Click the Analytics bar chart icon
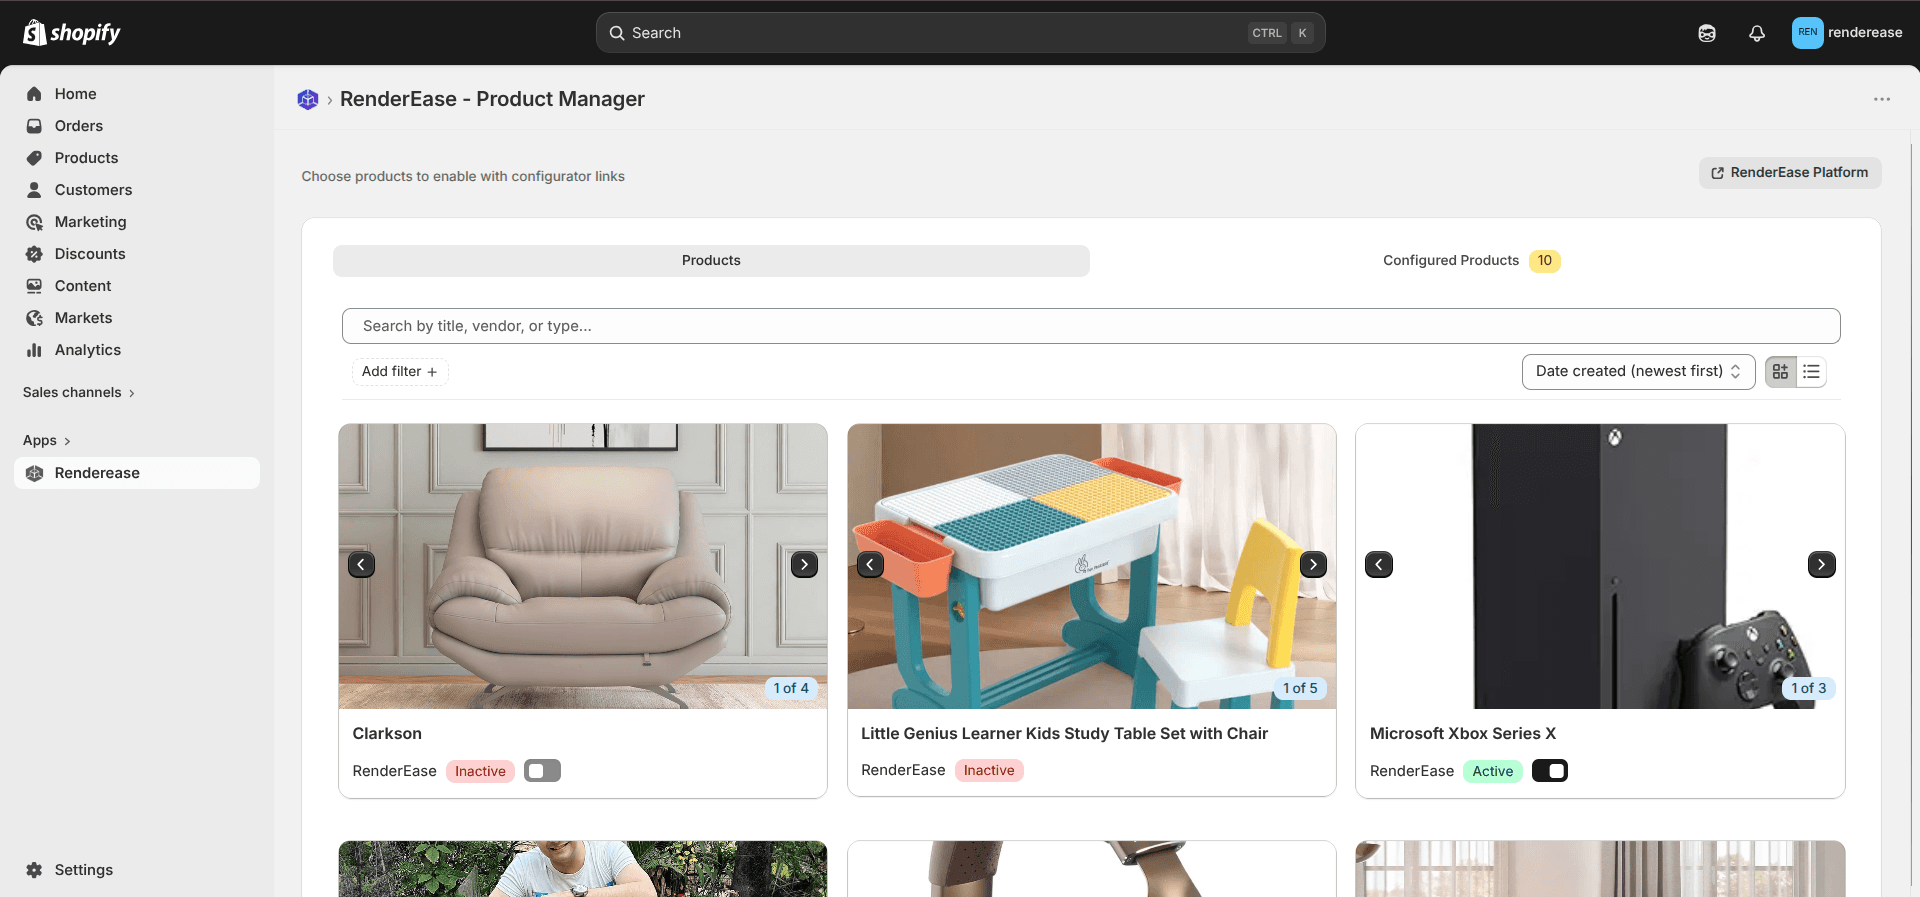 tap(34, 350)
